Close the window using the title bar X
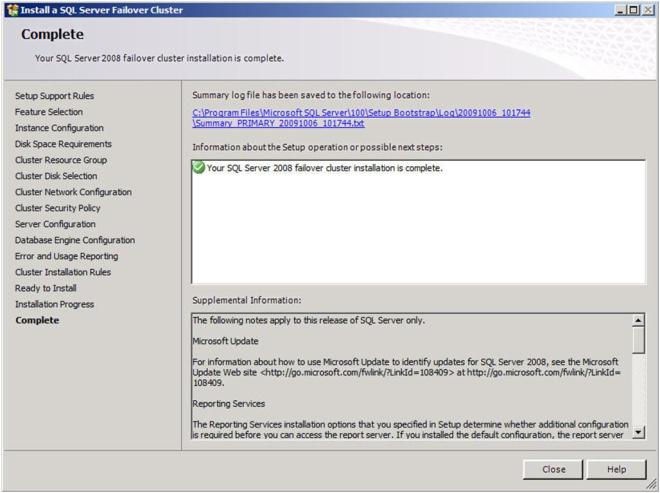This screenshot has height=493, width=660. click(649, 10)
